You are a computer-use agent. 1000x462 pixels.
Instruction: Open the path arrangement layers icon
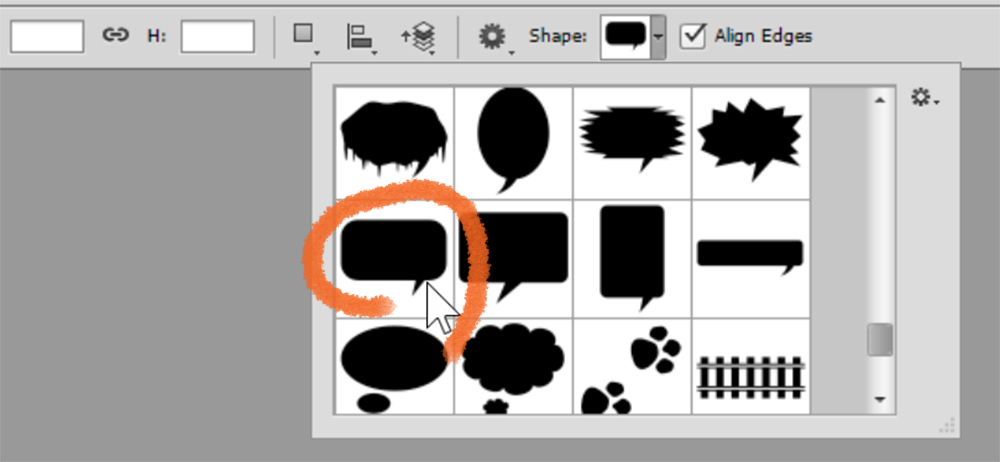418,38
